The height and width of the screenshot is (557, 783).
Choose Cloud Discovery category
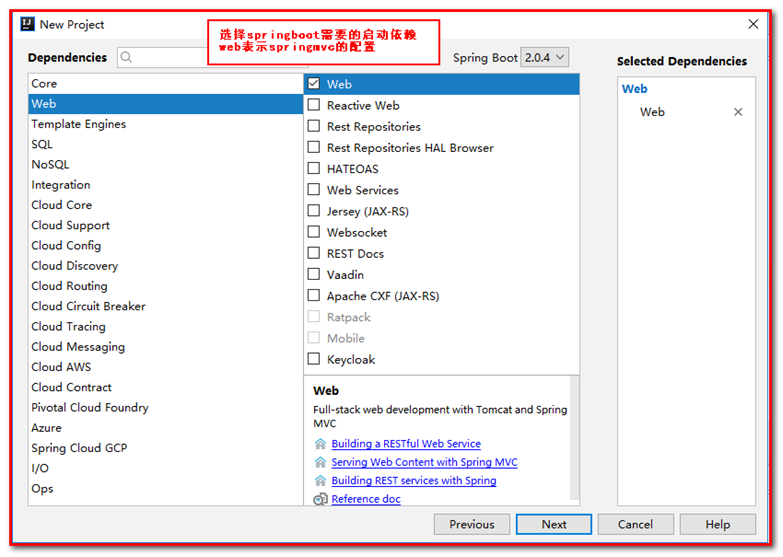coord(166,266)
